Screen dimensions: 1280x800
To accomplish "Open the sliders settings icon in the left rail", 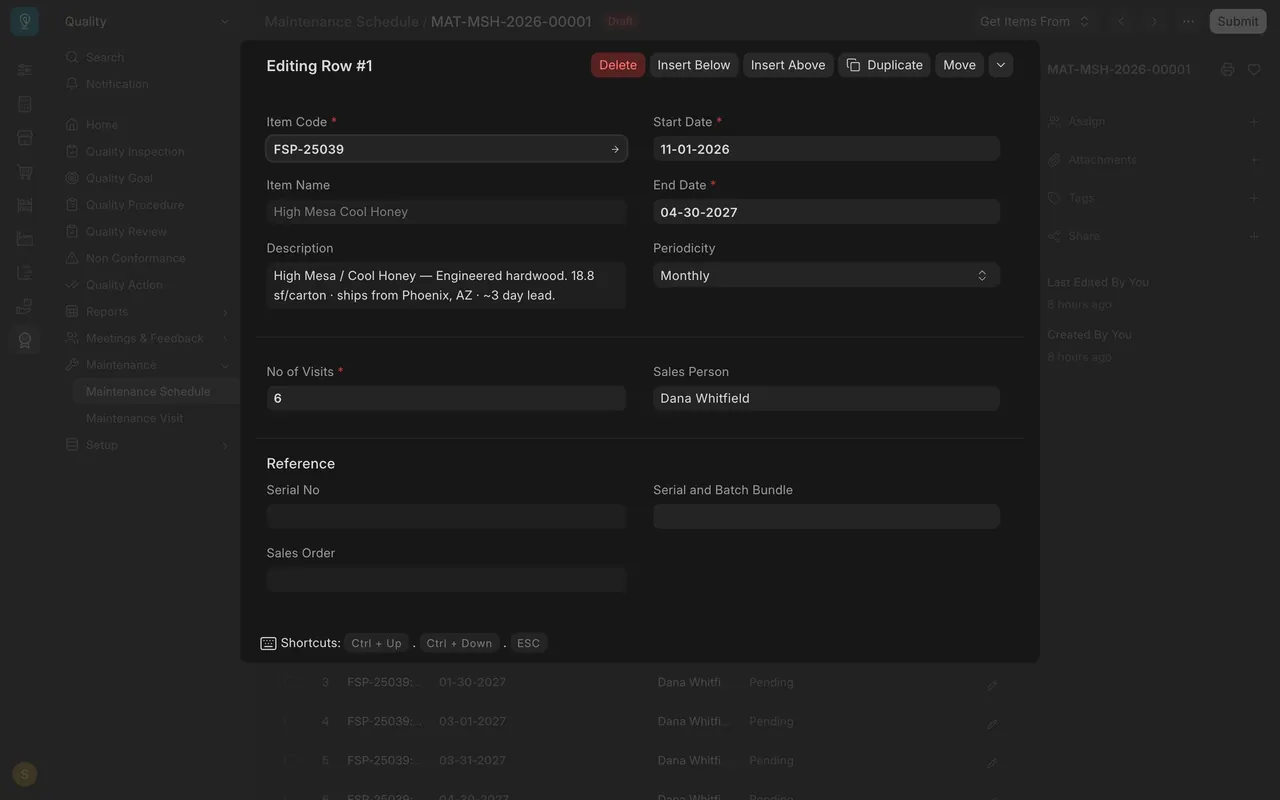I will pos(25,70).
